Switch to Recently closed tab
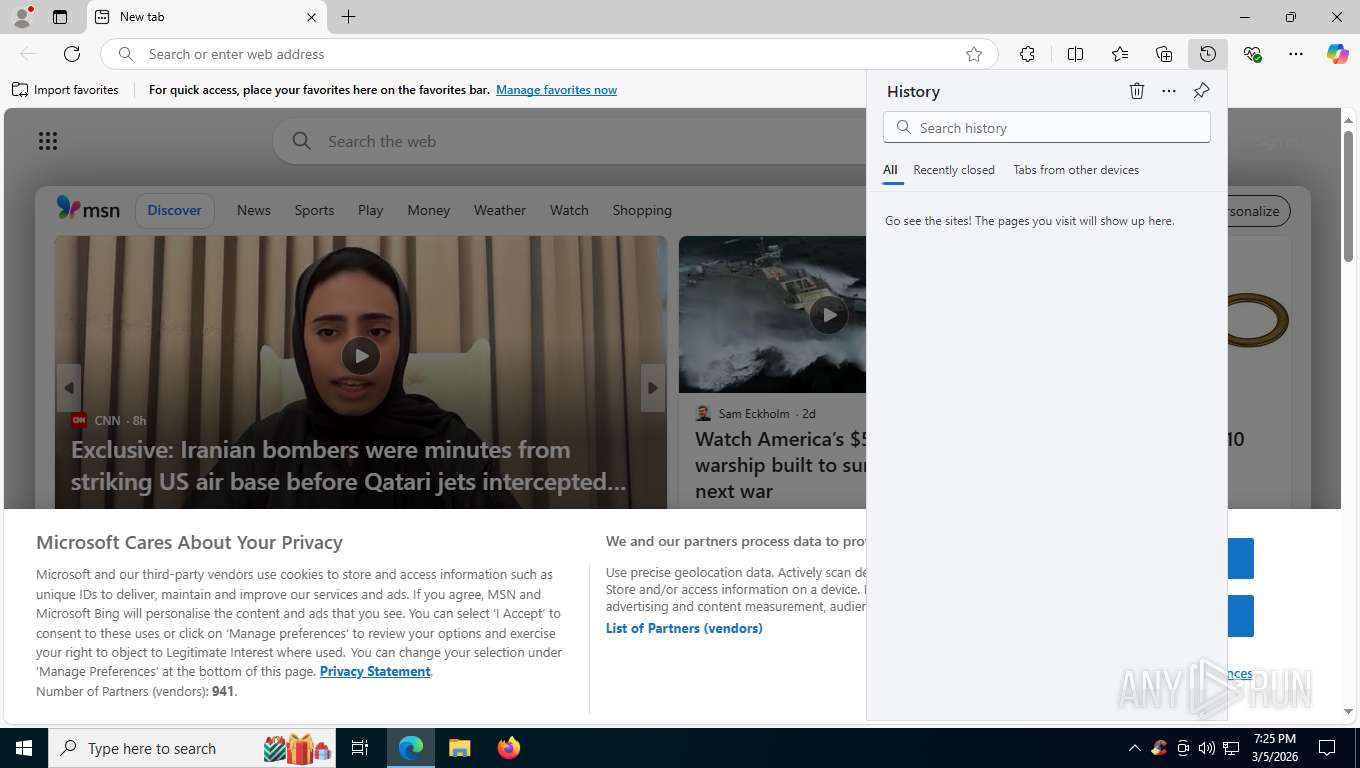 pyautogui.click(x=954, y=170)
